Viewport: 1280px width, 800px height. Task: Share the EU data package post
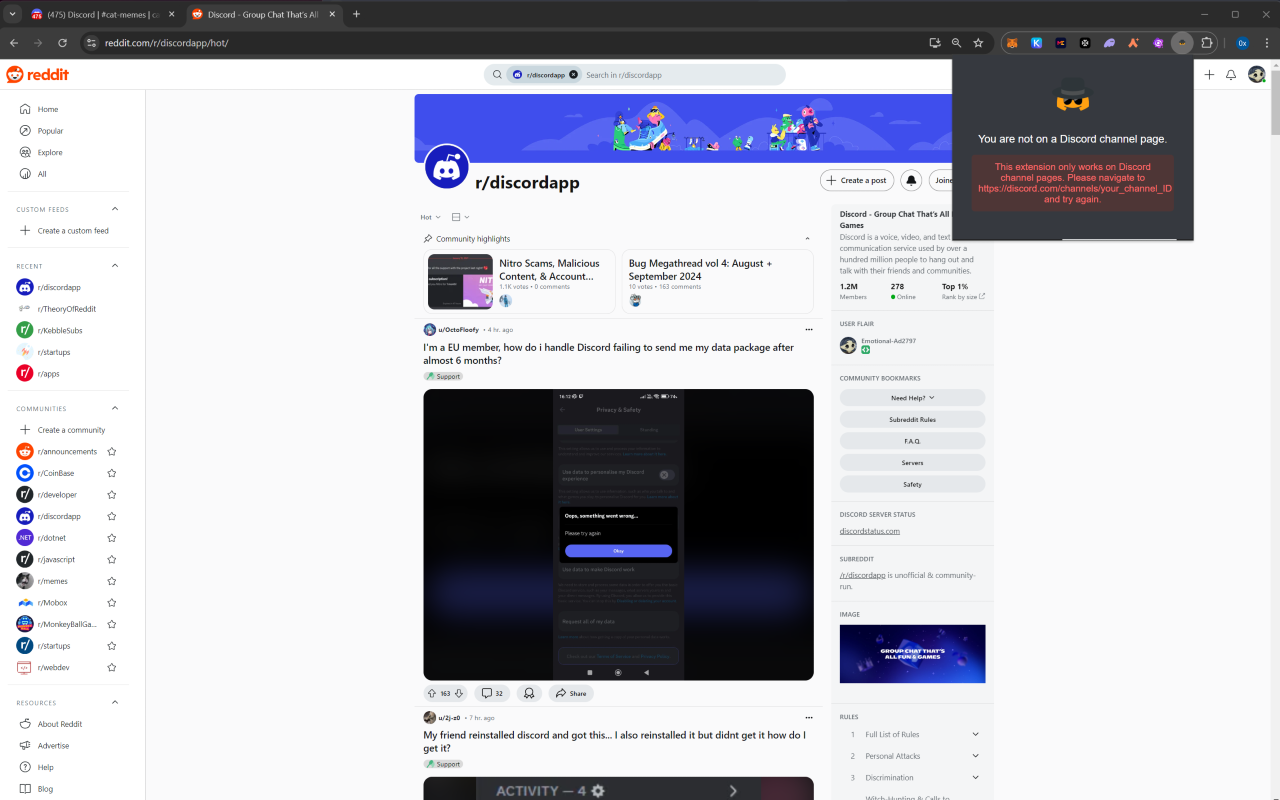571,693
